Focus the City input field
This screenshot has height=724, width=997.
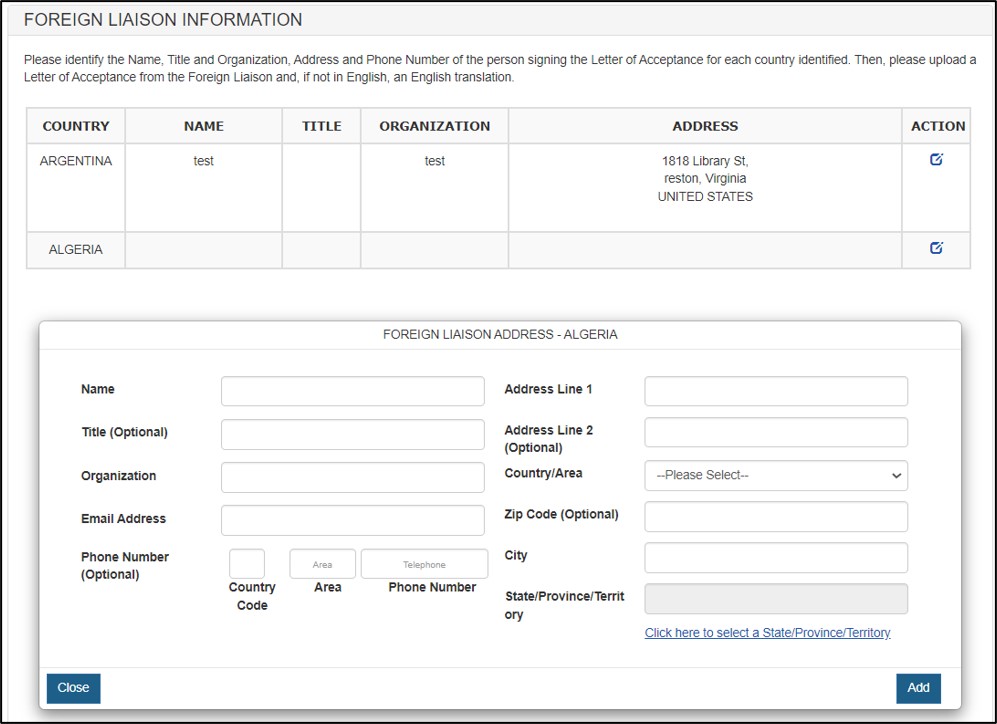coord(776,557)
